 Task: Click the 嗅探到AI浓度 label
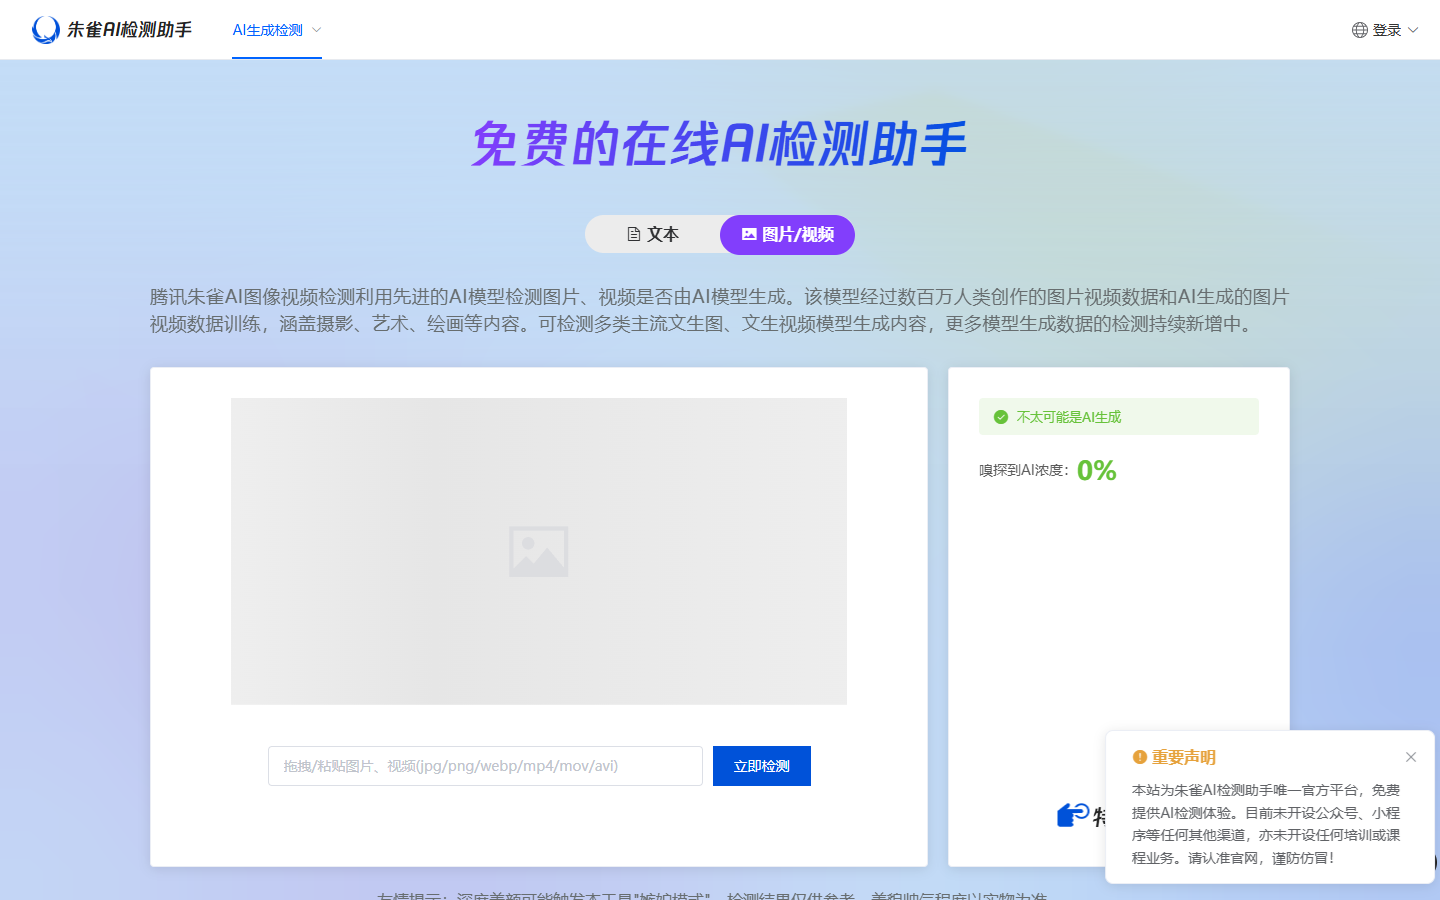1024,470
